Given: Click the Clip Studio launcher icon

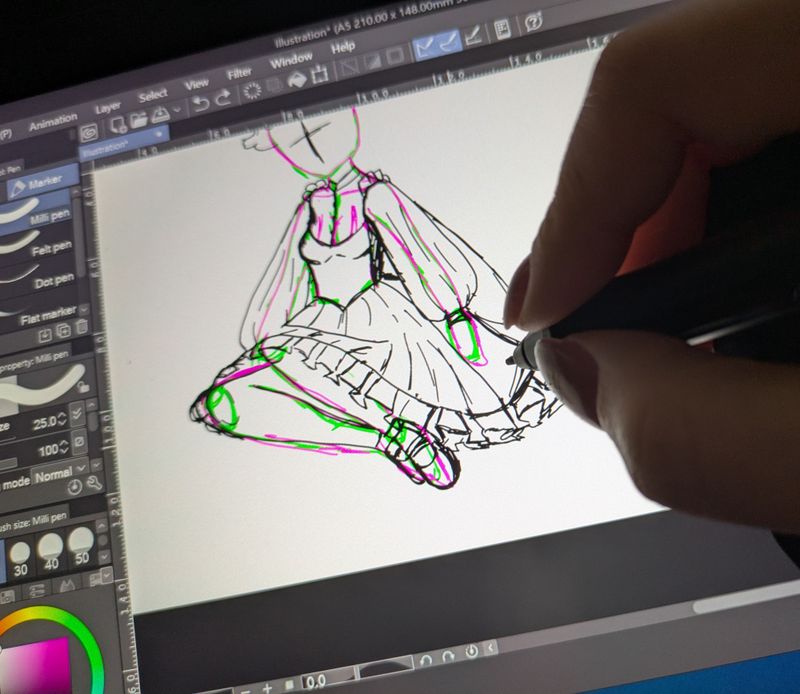Looking at the screenshot, I should point(88,131).
